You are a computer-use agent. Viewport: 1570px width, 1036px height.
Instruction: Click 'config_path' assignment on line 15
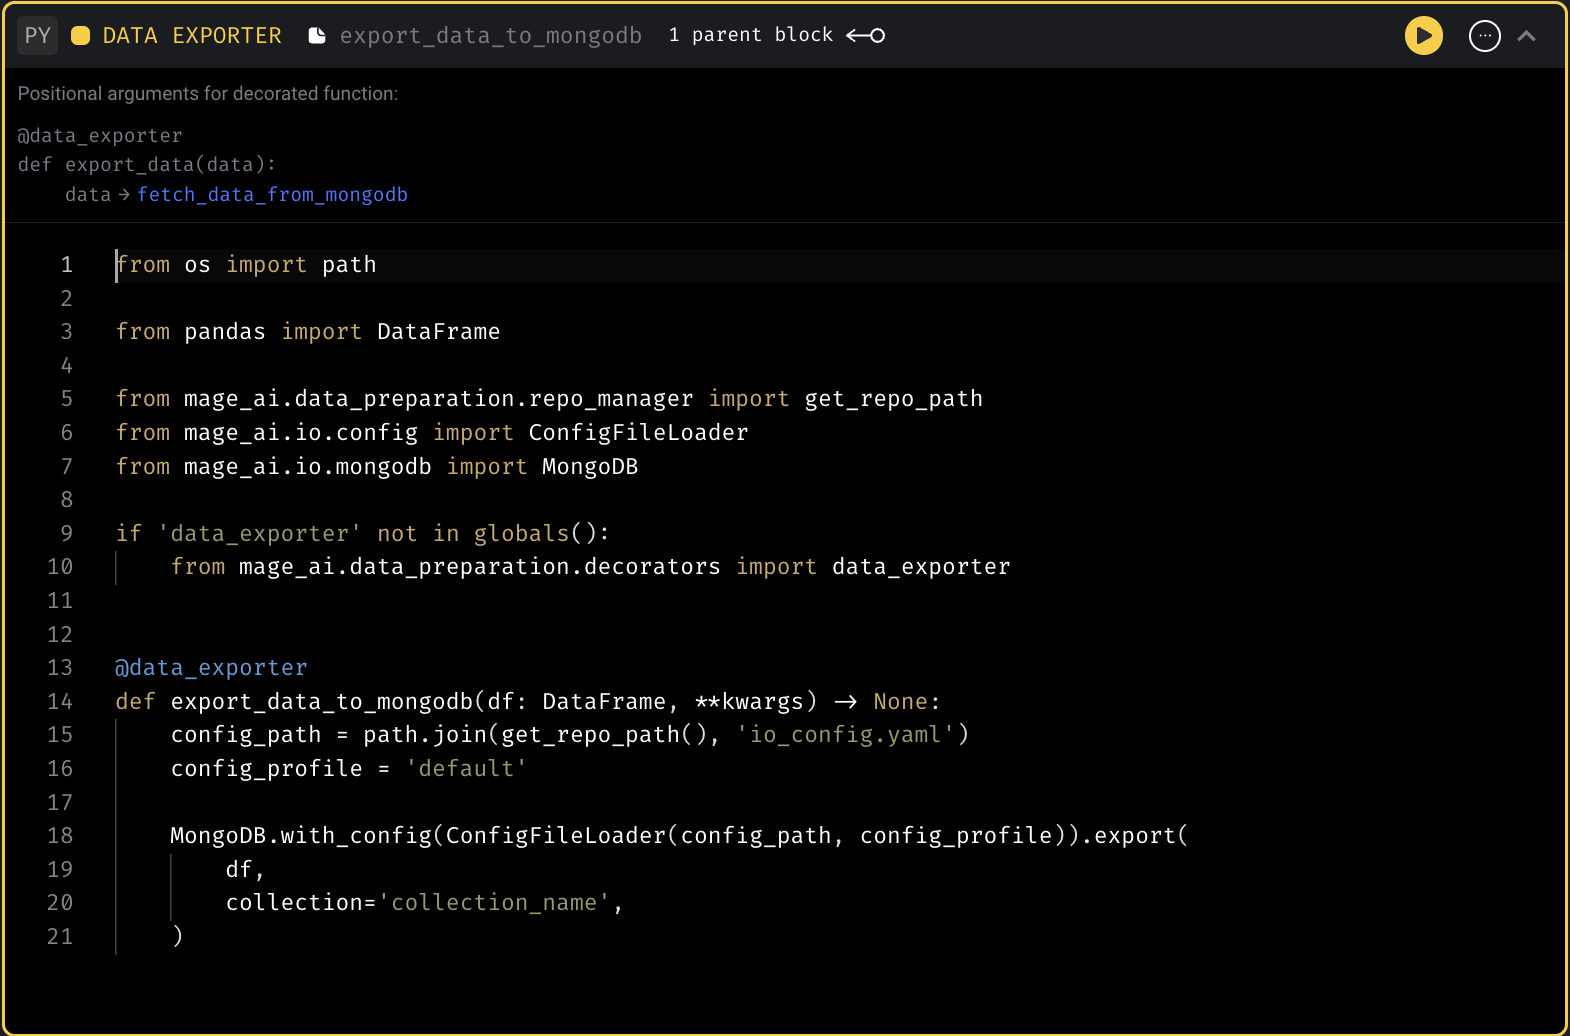coord(246,735)
